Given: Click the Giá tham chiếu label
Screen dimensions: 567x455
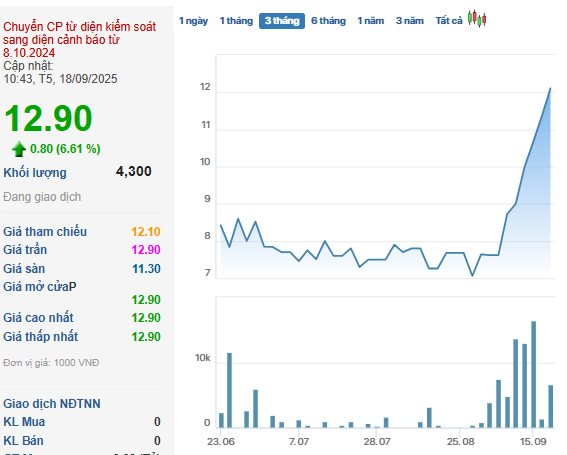Looking at the screenshot, I should point(45,231).
